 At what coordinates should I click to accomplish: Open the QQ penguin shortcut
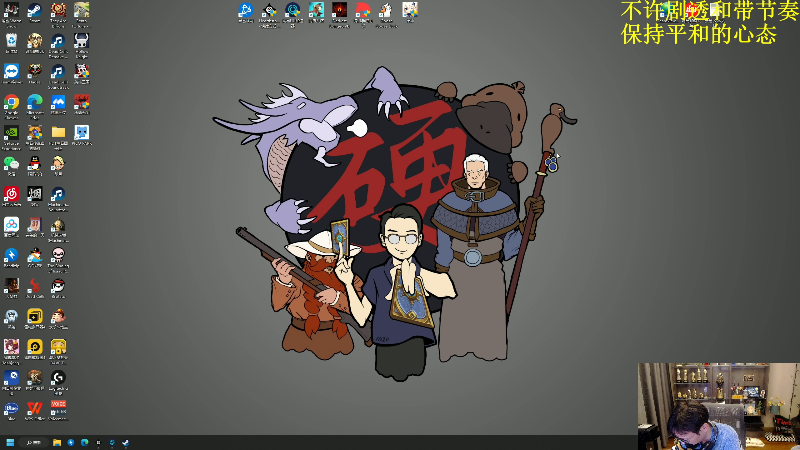35,164
